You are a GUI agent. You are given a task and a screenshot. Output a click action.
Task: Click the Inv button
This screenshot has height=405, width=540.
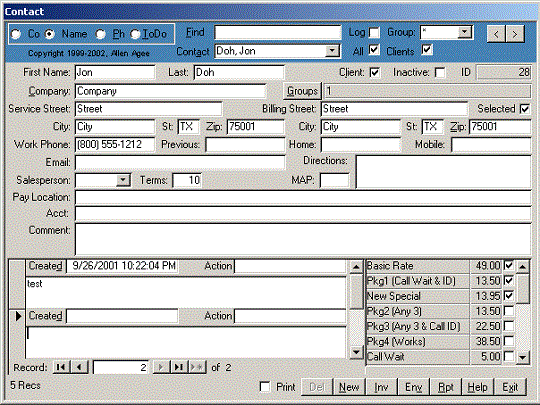(381, 387)
